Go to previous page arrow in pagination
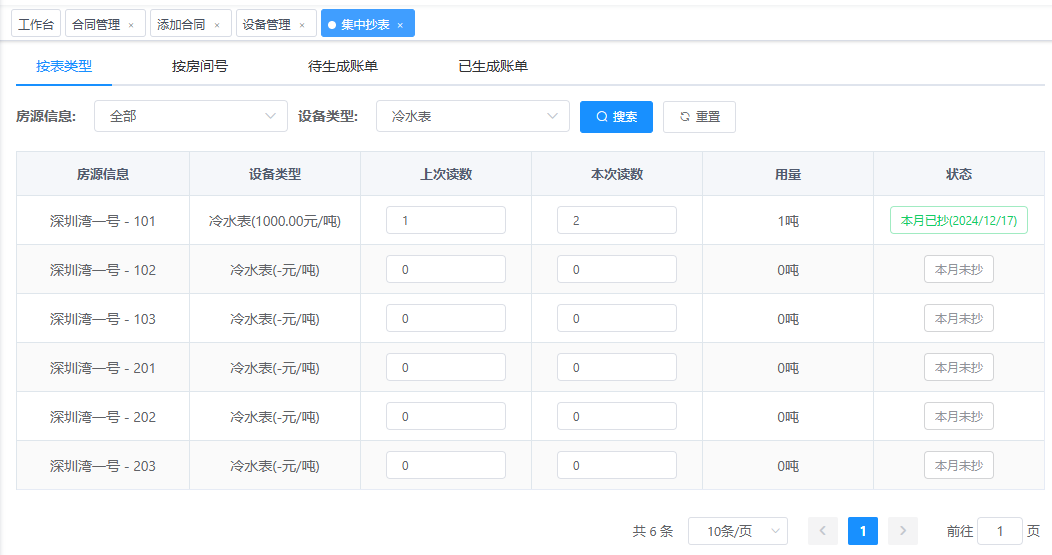1052x555 pixels. tap(823, 531)
